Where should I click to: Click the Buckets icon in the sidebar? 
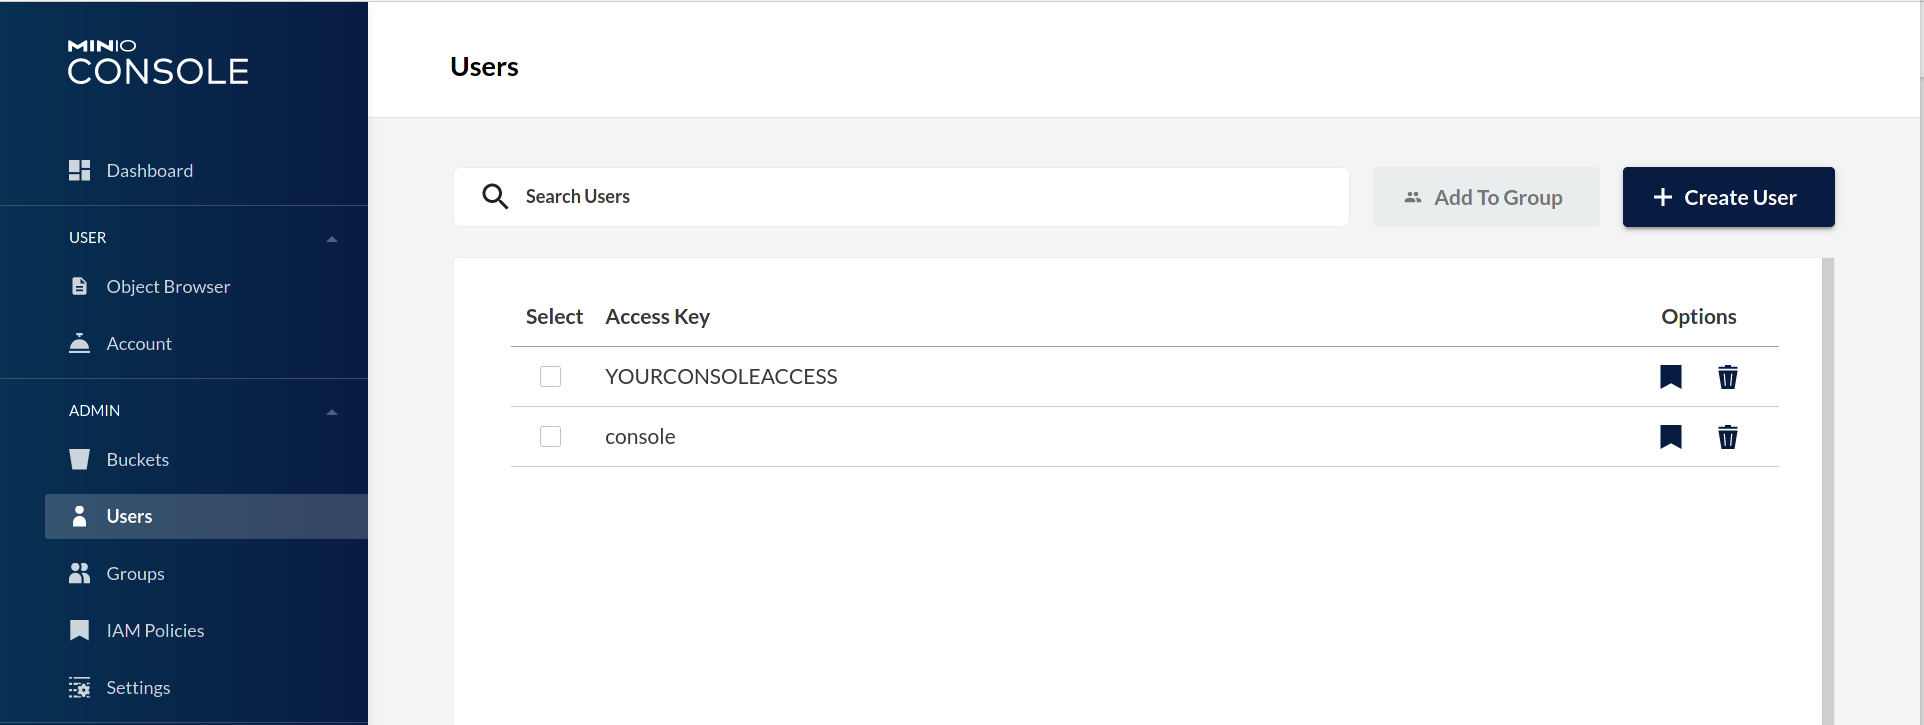pyautogui.click(x=80, y=459)
